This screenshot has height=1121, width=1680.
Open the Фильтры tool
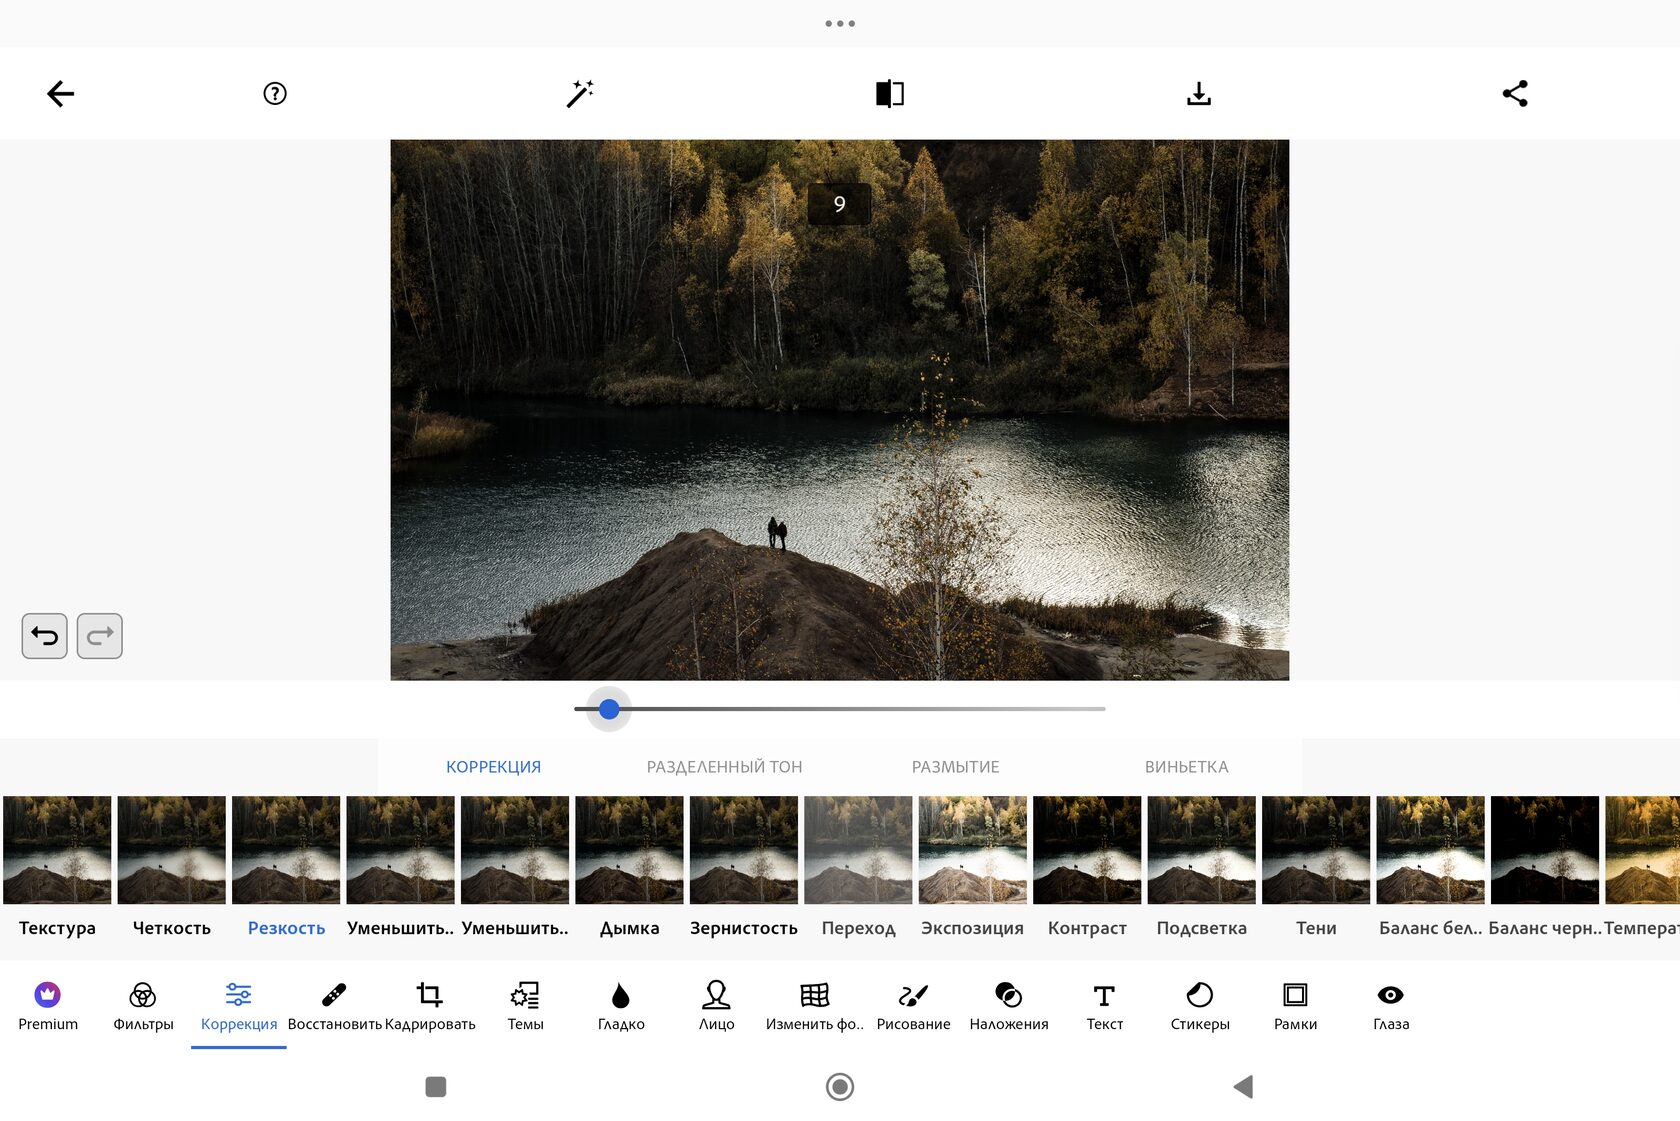coord(143,1005)
